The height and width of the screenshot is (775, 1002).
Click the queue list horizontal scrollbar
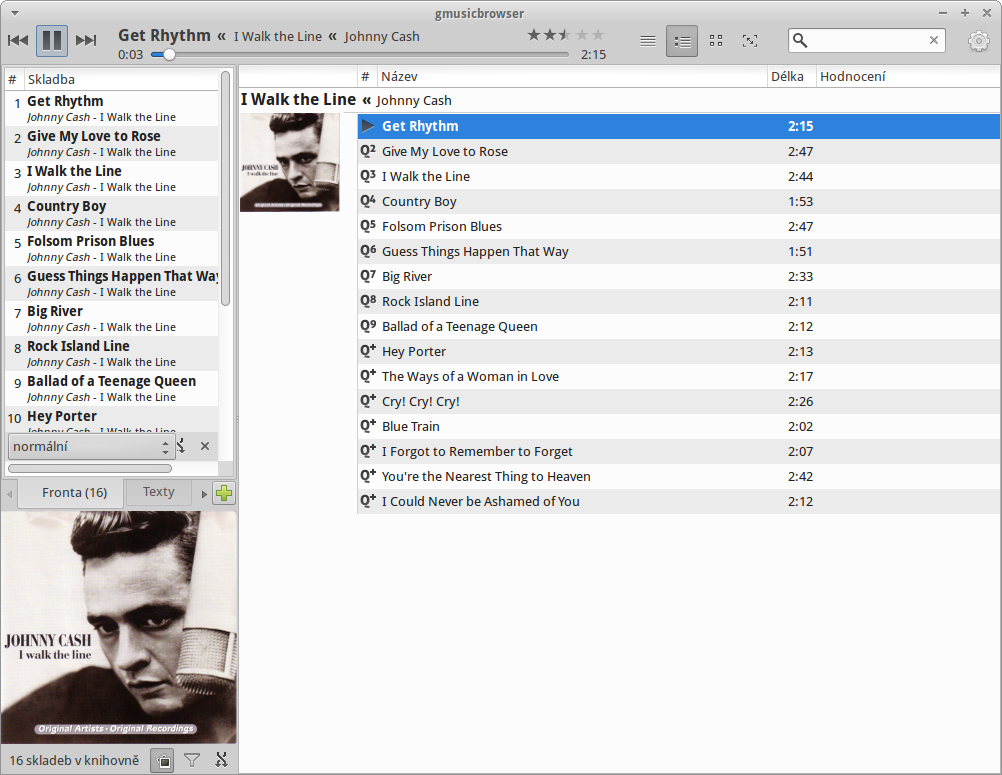[90, 468]
